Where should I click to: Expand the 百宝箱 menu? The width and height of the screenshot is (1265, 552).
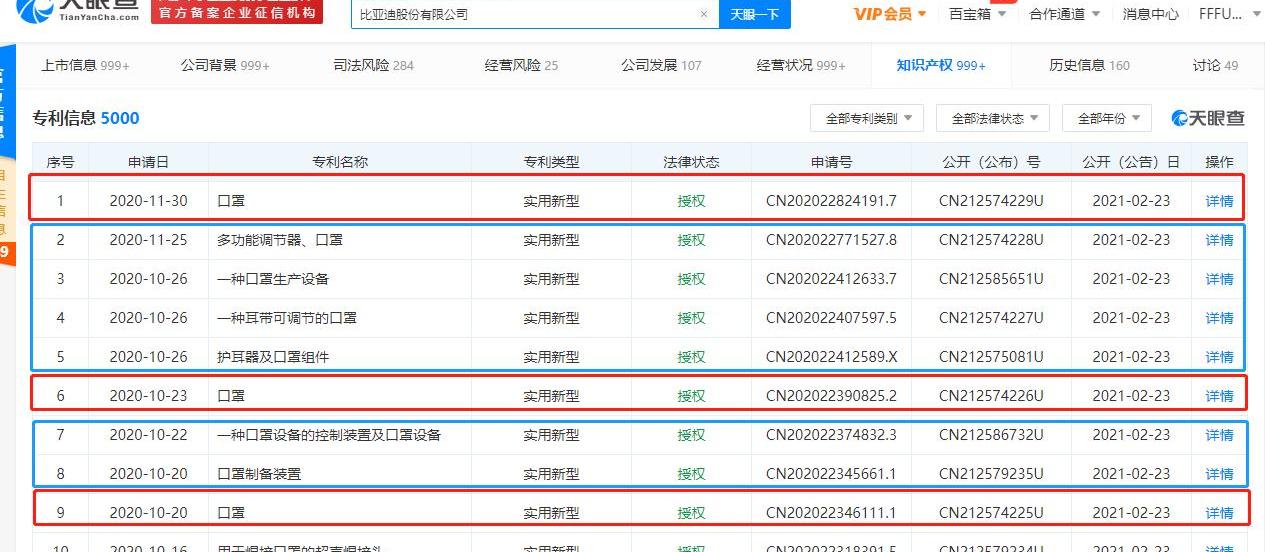pyautogui.click(x=977, y=14)
